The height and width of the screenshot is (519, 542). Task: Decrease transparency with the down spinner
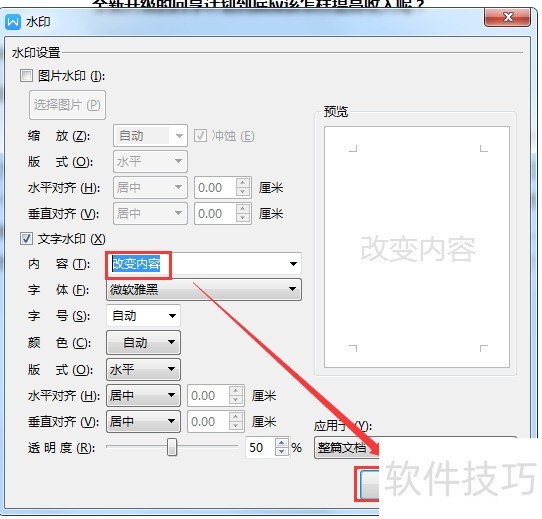[x=282, y=452]
